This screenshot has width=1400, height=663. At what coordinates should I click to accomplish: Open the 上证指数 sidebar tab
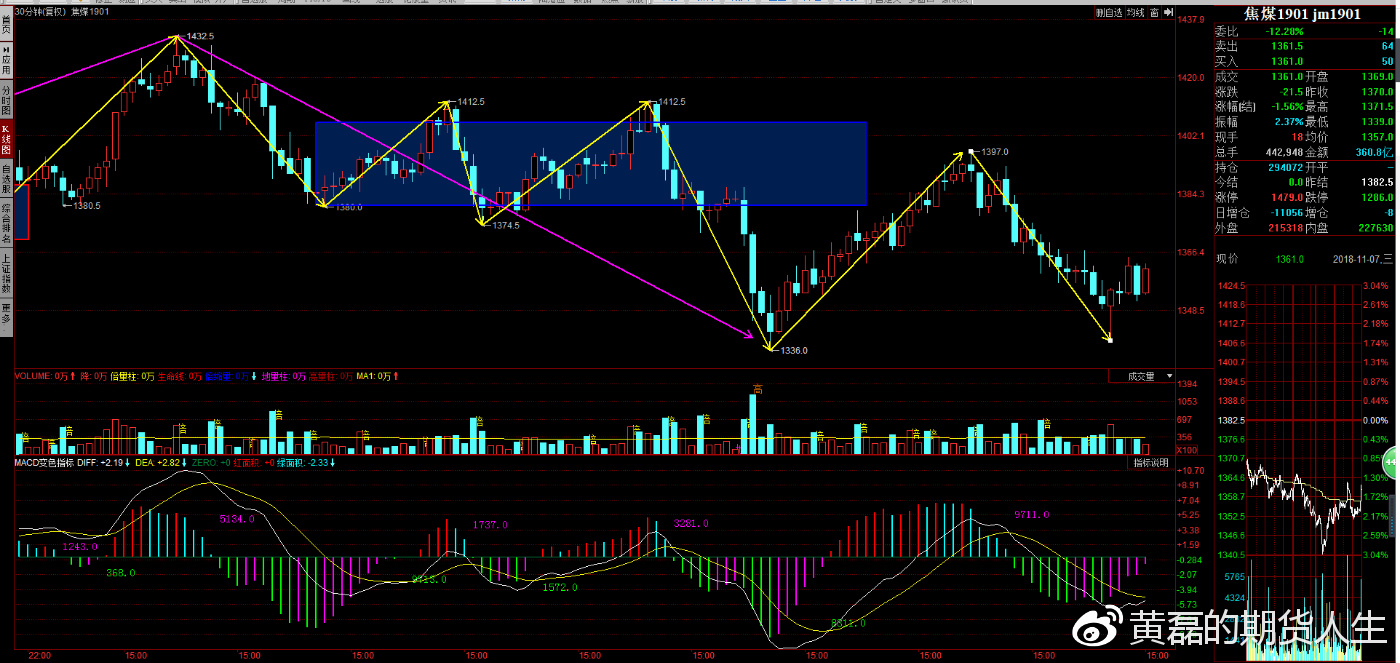tap(6, 272)
